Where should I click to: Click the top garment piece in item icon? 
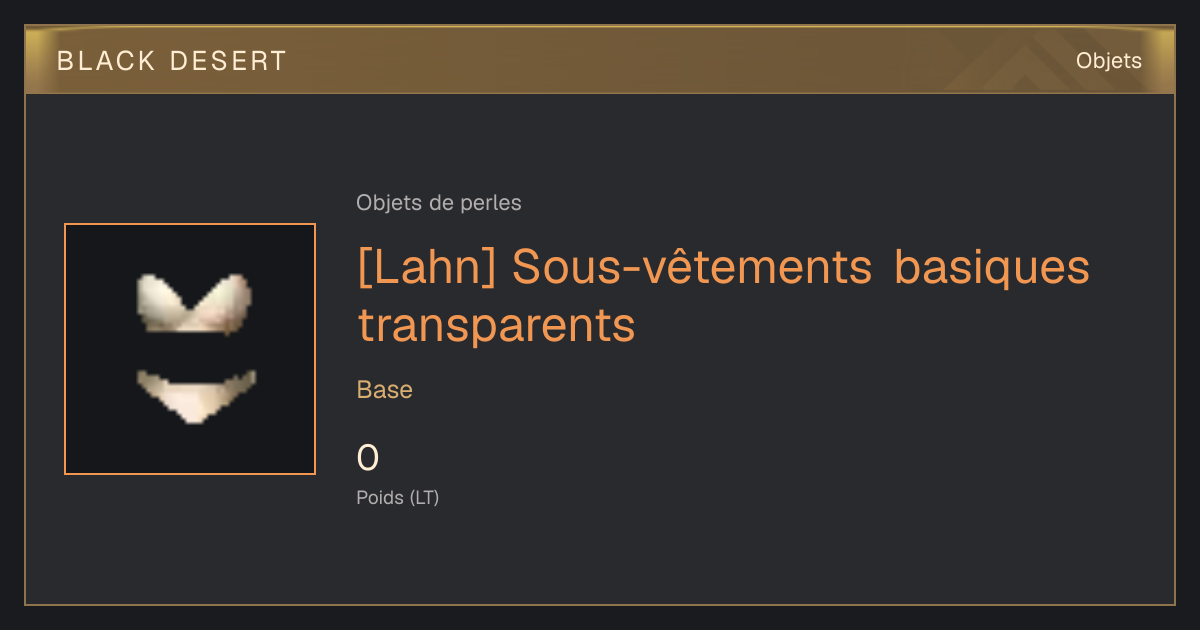click(194, 303)
